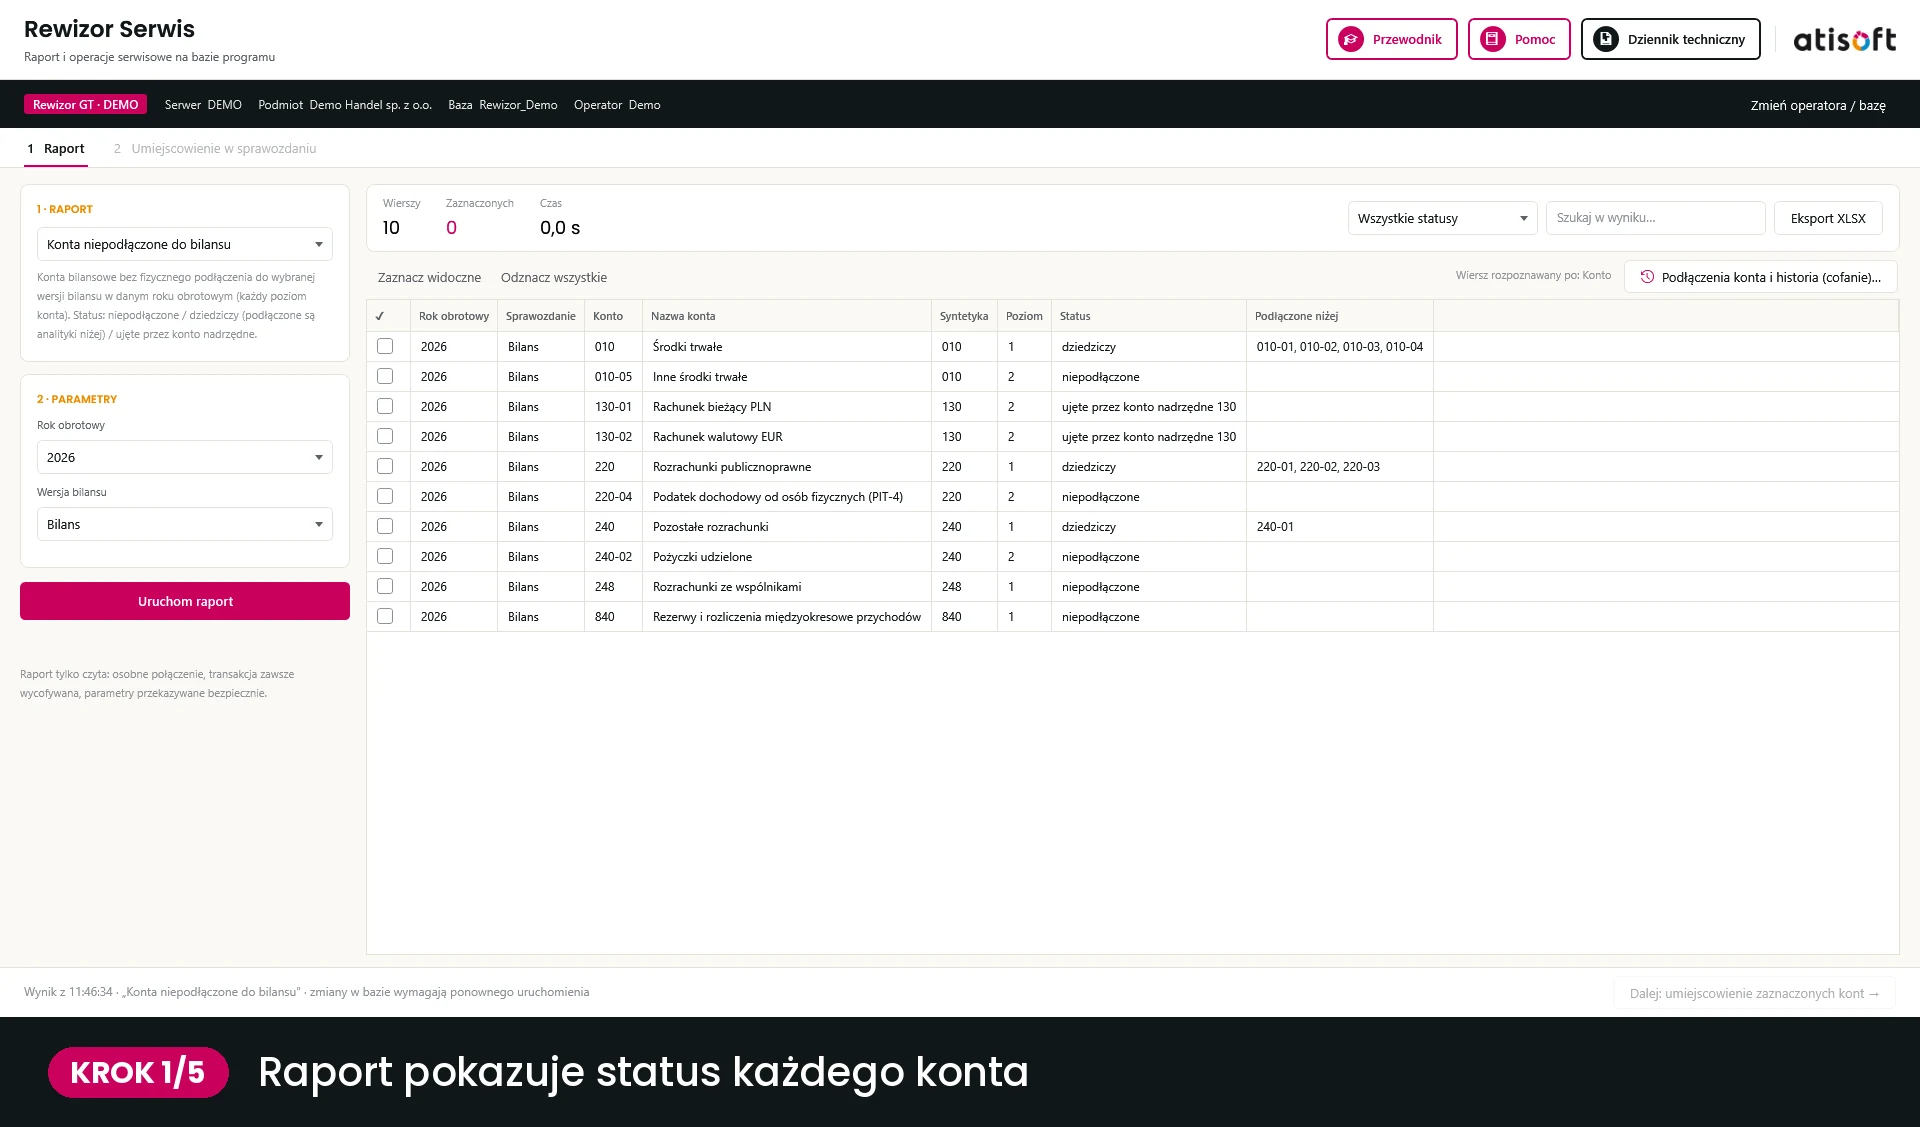This screenshot has height=1127, width=1920.
Task: Click 'Podatek dochodowy od osób fizycznych (PIT-4)'
Action: point(778,496)
